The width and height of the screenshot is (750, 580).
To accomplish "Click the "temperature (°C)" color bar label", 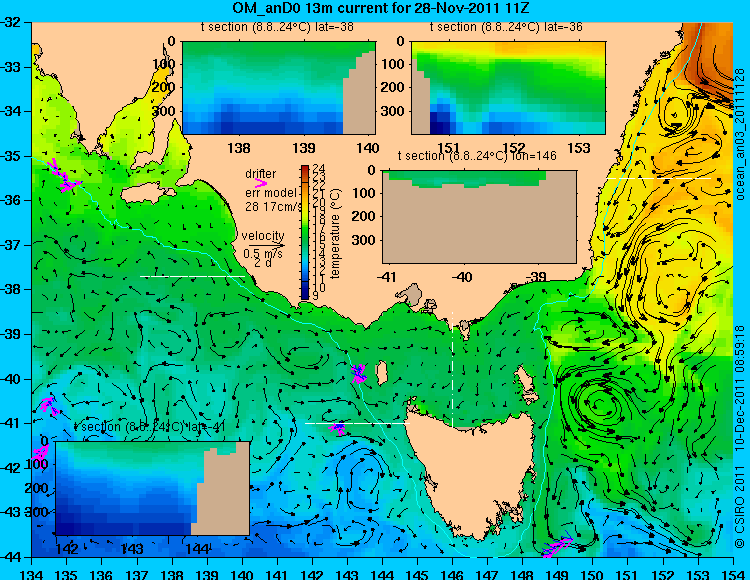I will [335, 233].
